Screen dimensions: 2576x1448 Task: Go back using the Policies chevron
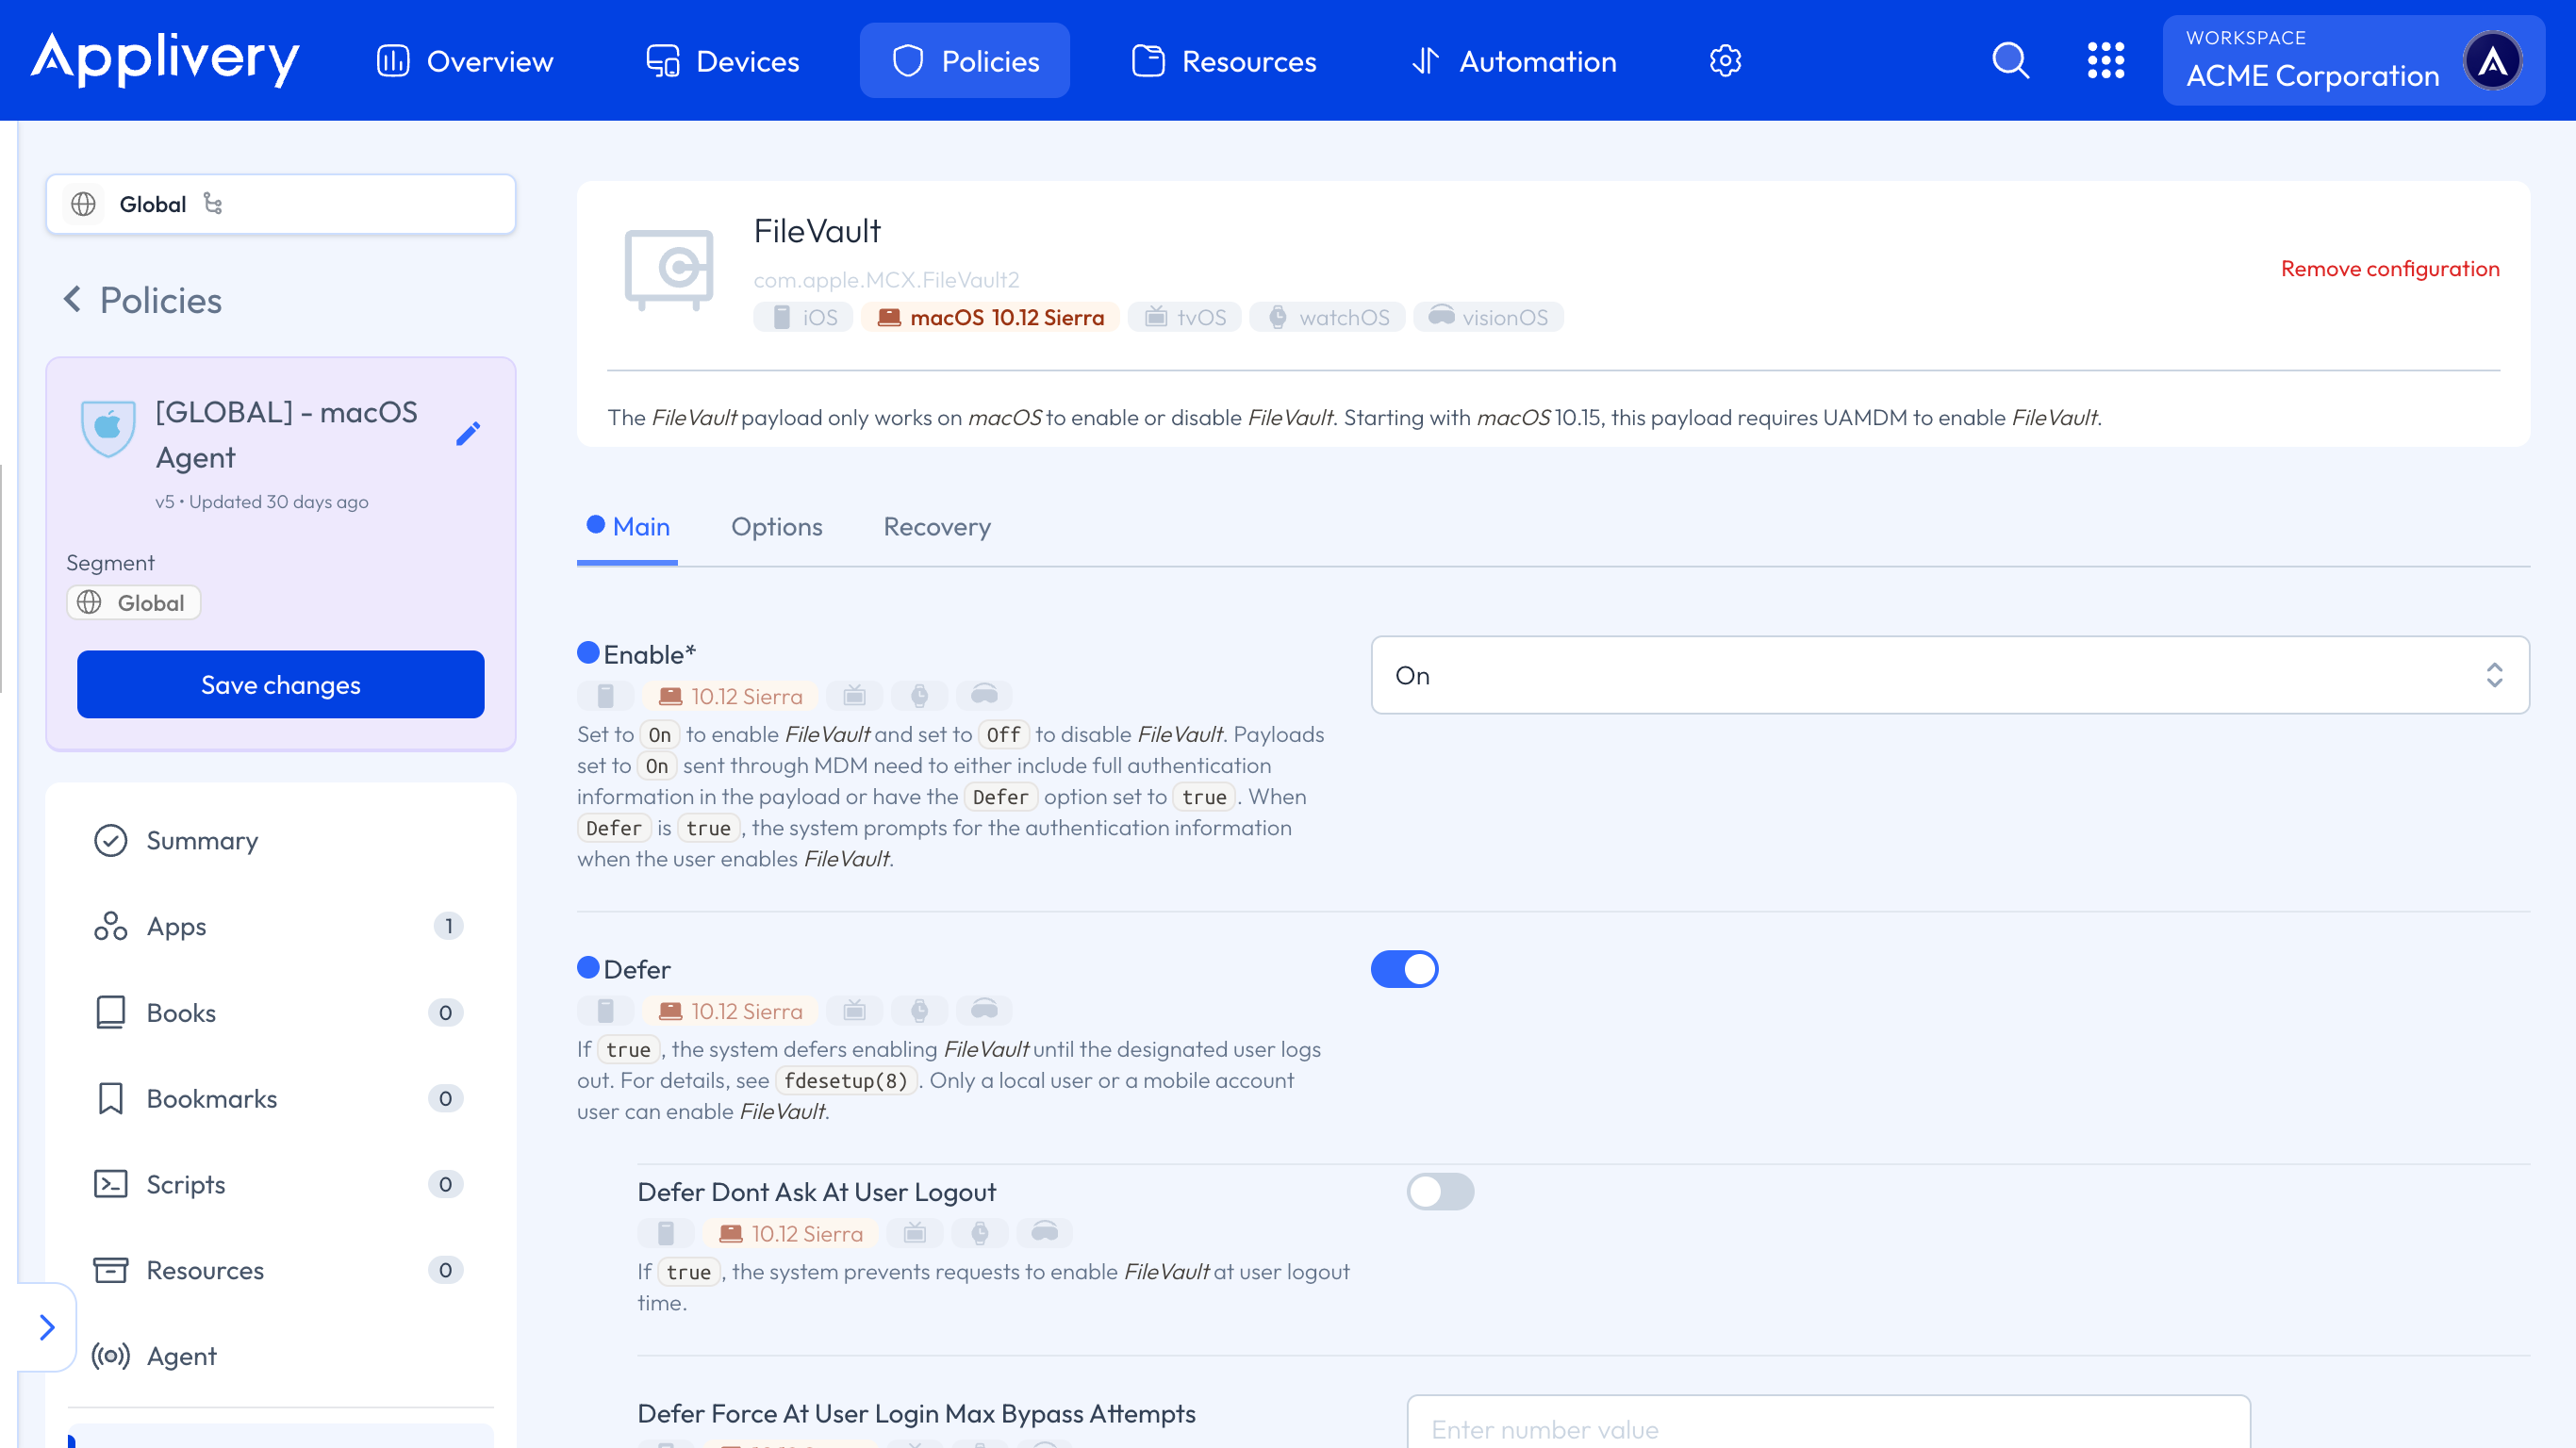[x=72, y=299]
